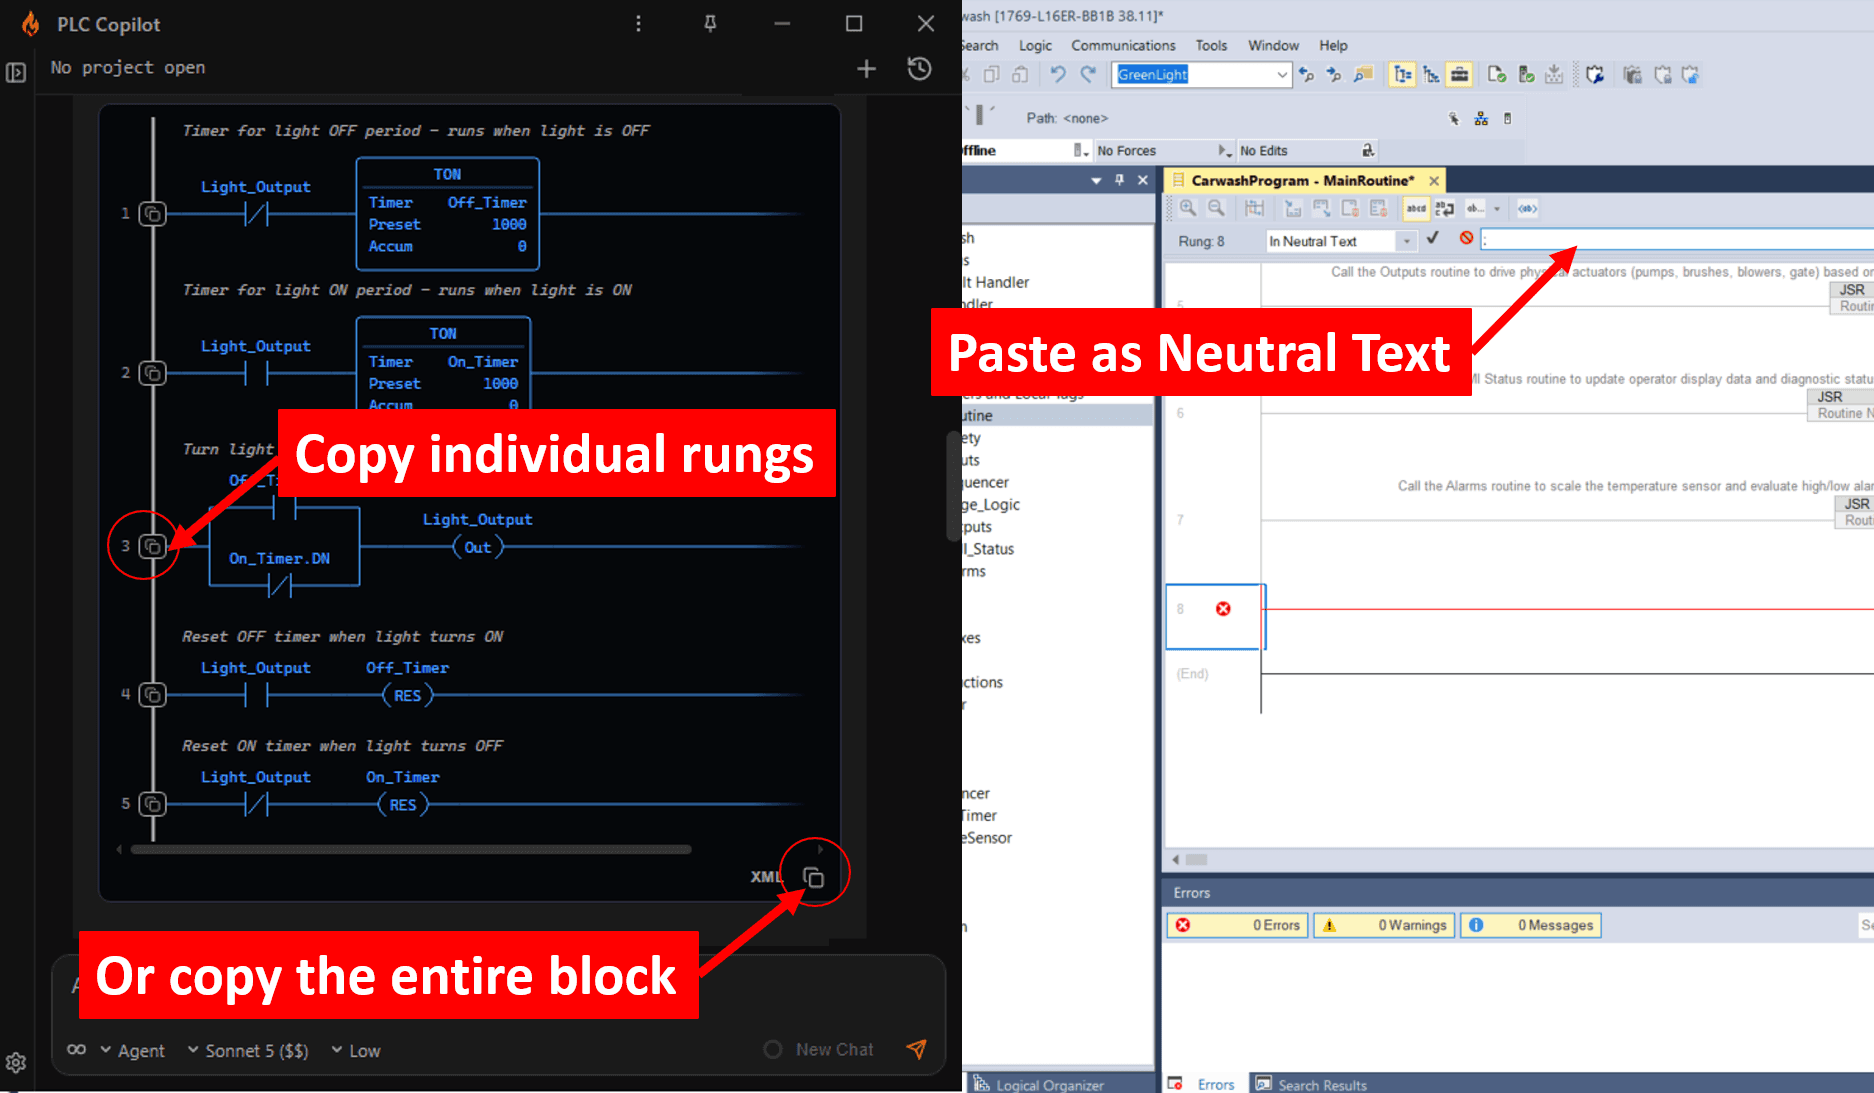
Task: Verify the routine
Action: tap(1497, 74)
